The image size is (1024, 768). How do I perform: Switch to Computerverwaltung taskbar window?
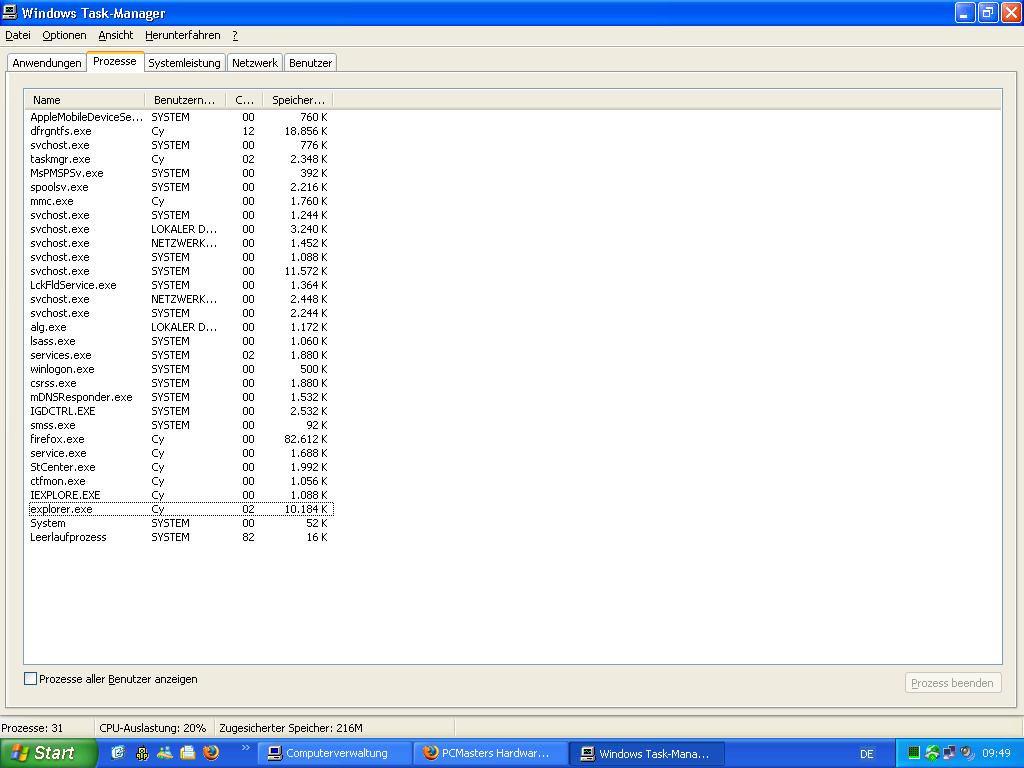[x=334, y=754]
